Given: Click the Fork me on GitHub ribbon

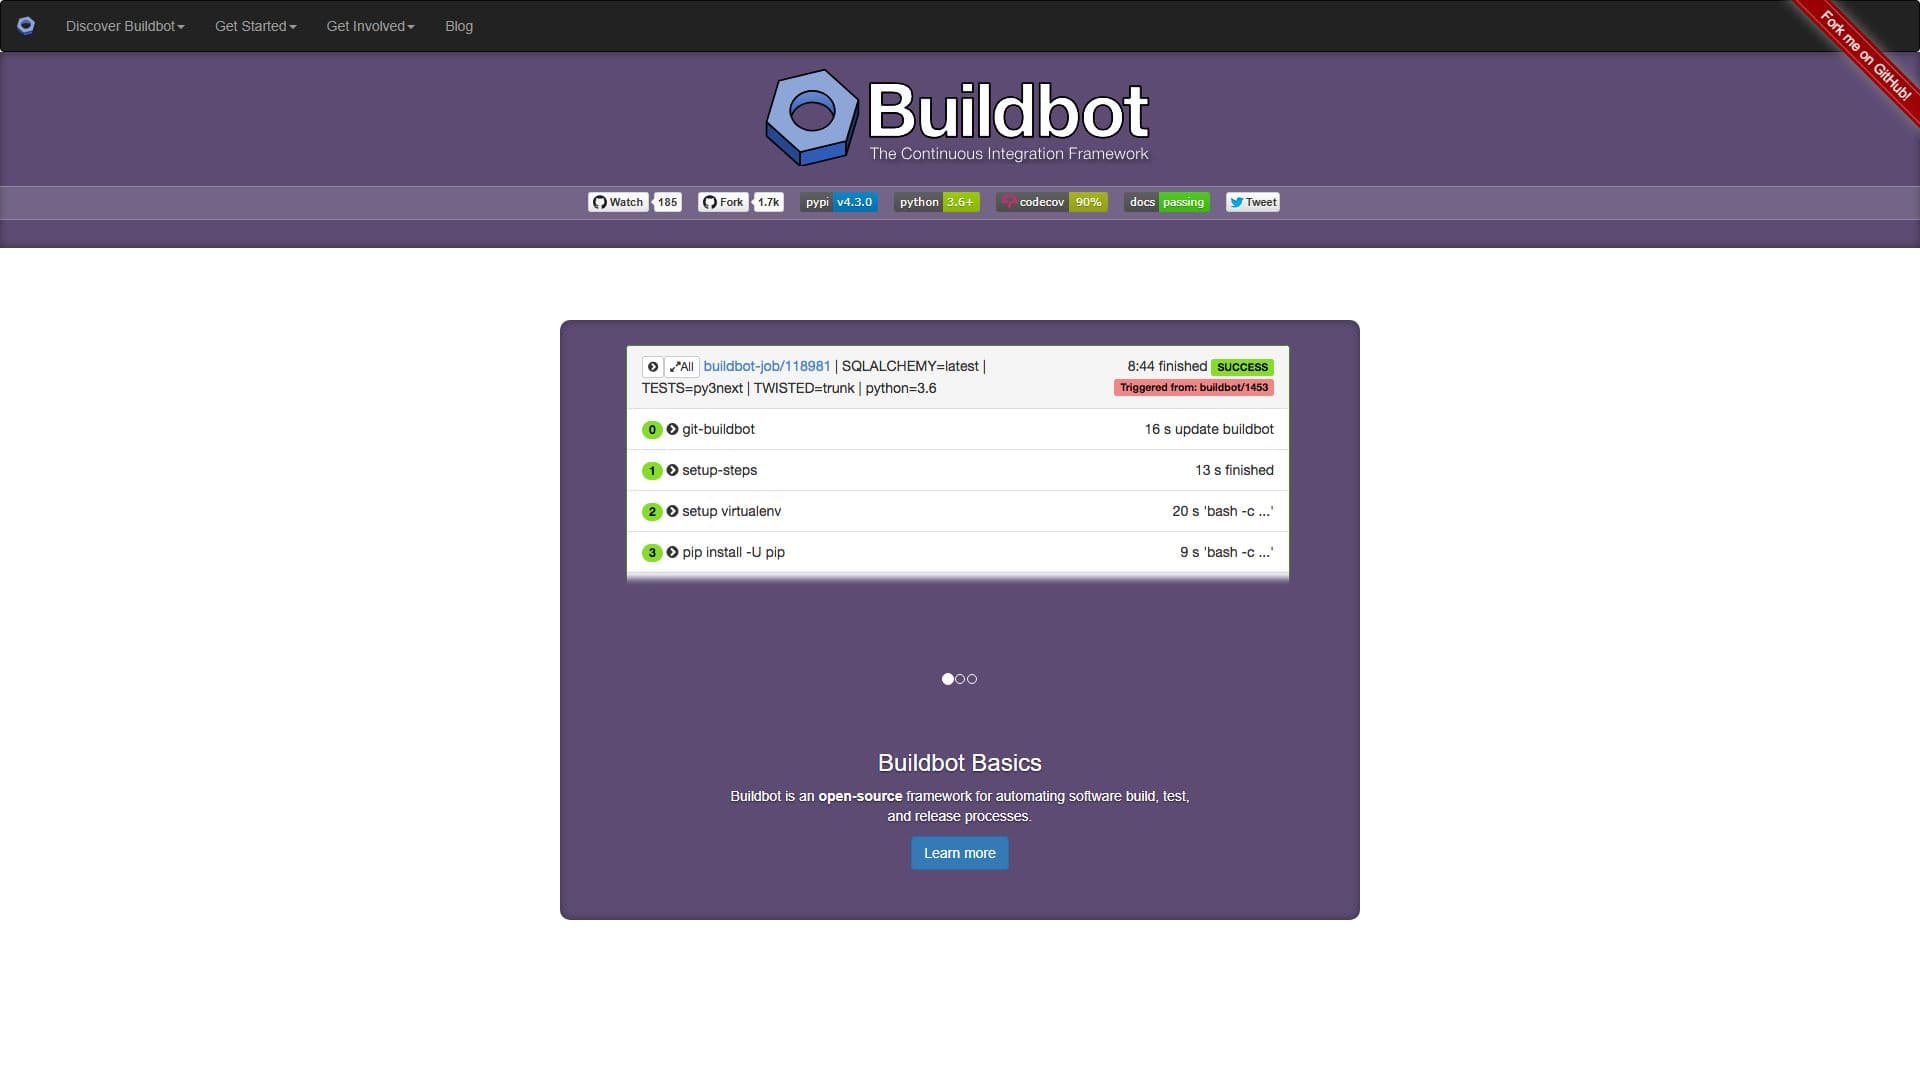Looking at the screenshot, I should (1864, 55).
